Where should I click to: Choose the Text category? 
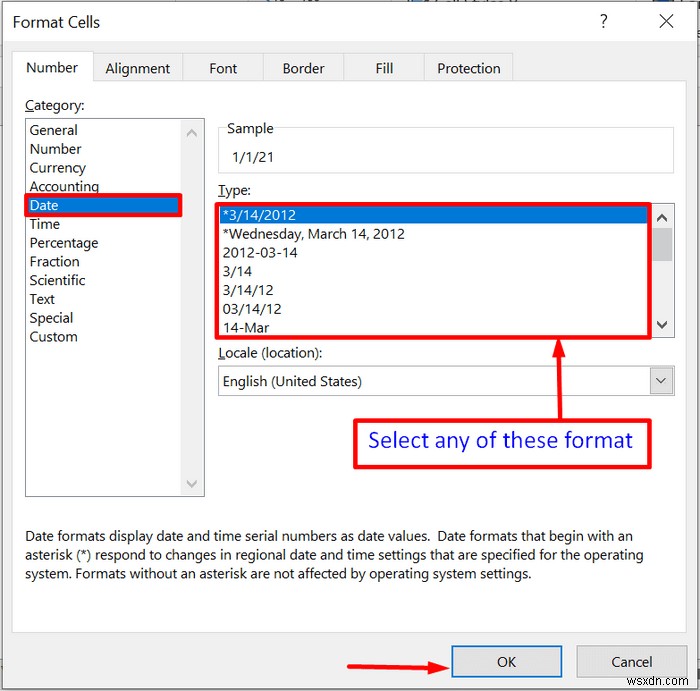[104, 299]
